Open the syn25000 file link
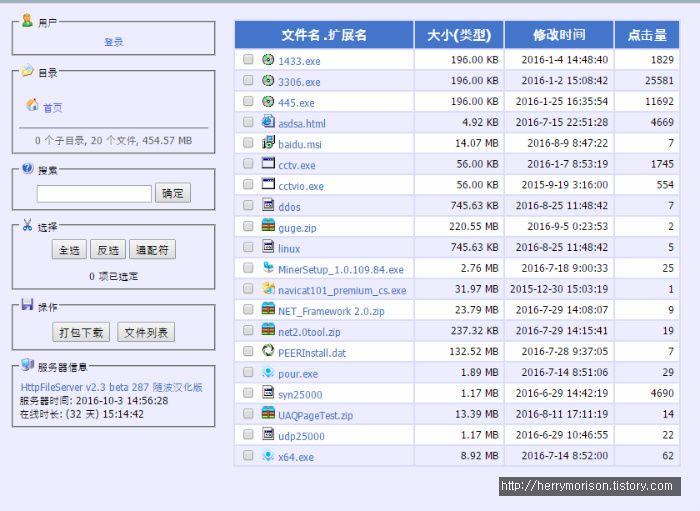Image resolution: width=700 pixels, height=511 pixels. click(x=300, y=395)
